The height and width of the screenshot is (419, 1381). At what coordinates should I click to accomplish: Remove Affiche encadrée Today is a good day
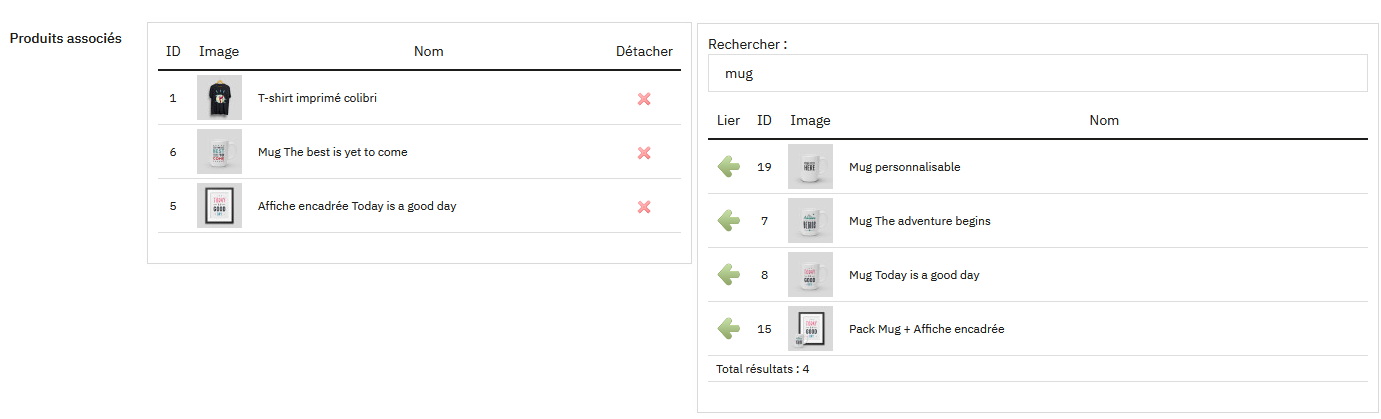[644, 207]
